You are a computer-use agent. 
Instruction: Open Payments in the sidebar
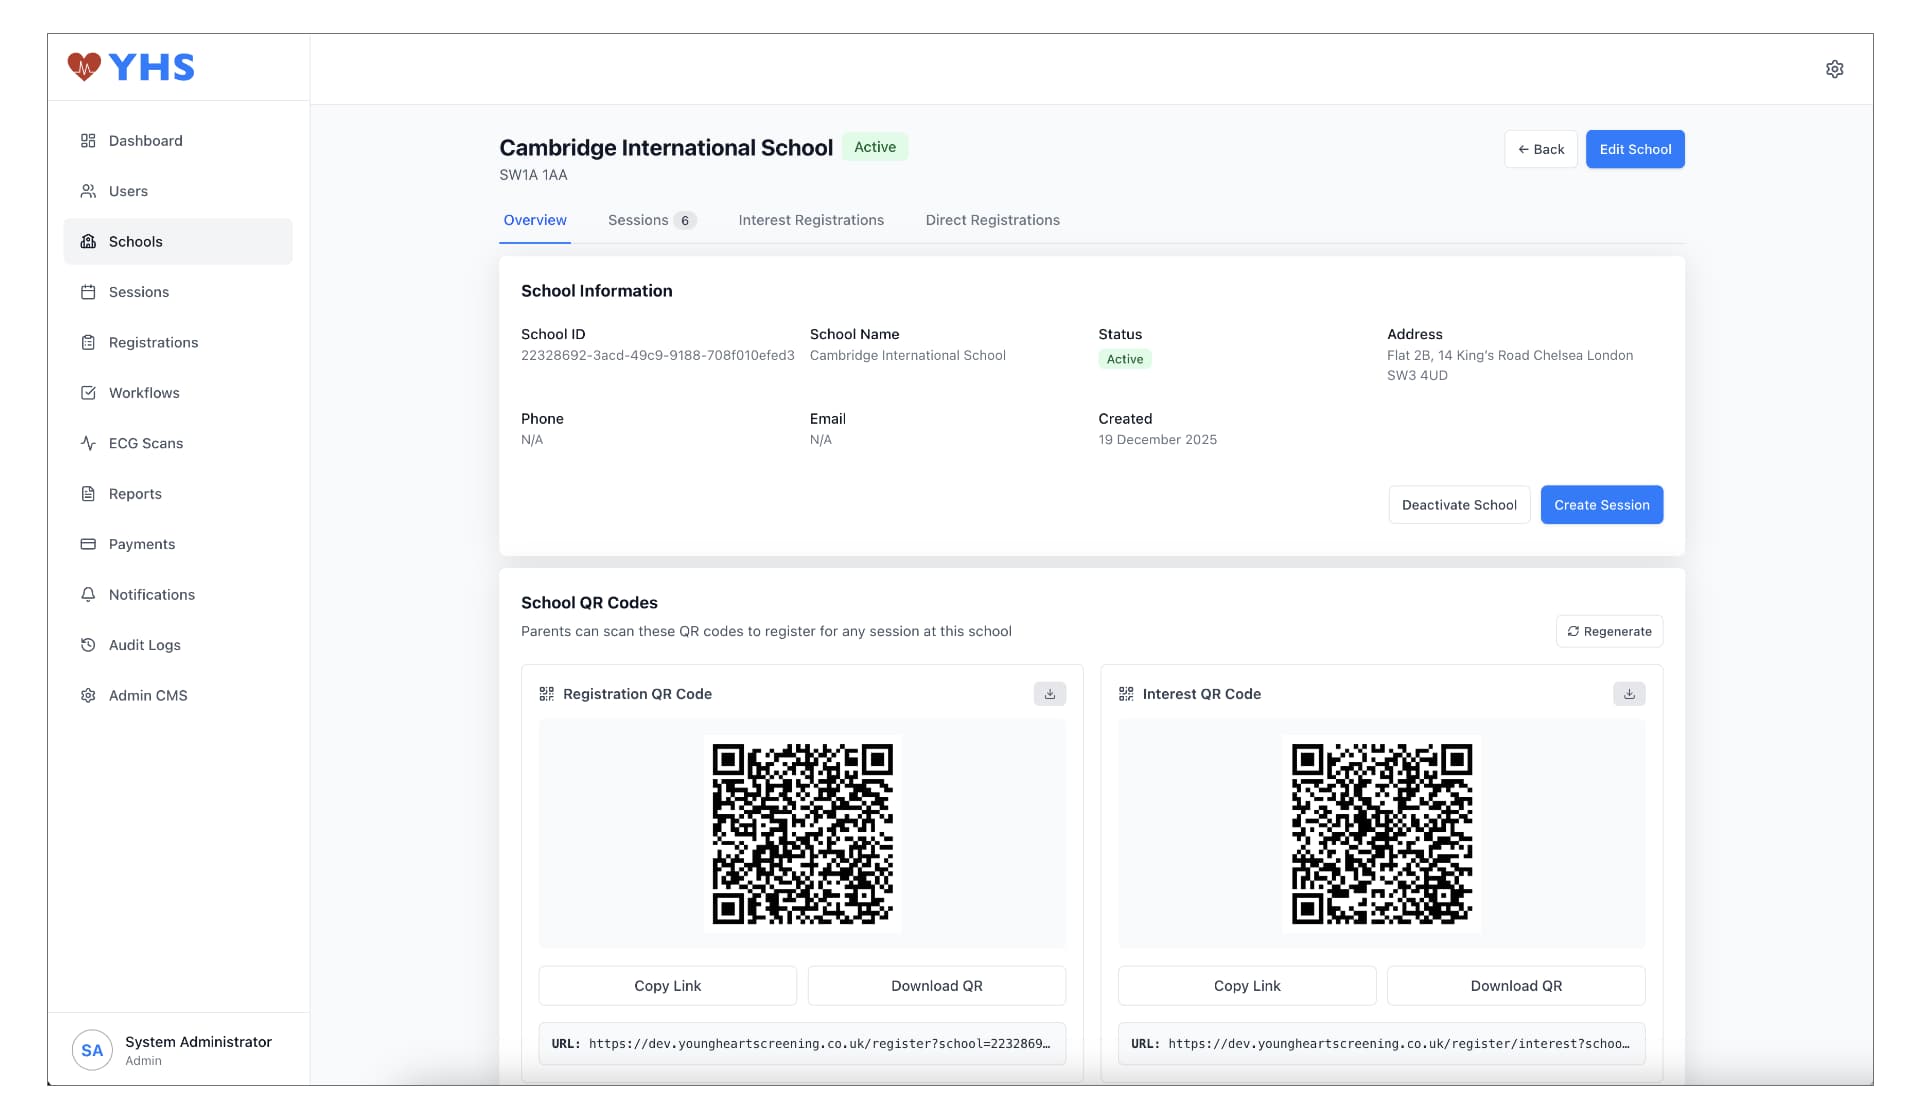[178, 544]
